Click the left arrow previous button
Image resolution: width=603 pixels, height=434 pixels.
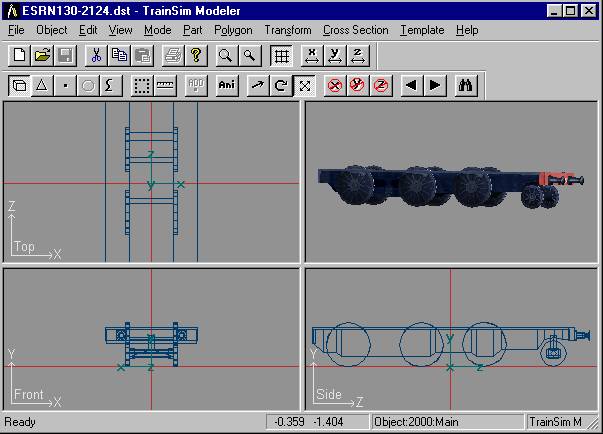[411, 85]
